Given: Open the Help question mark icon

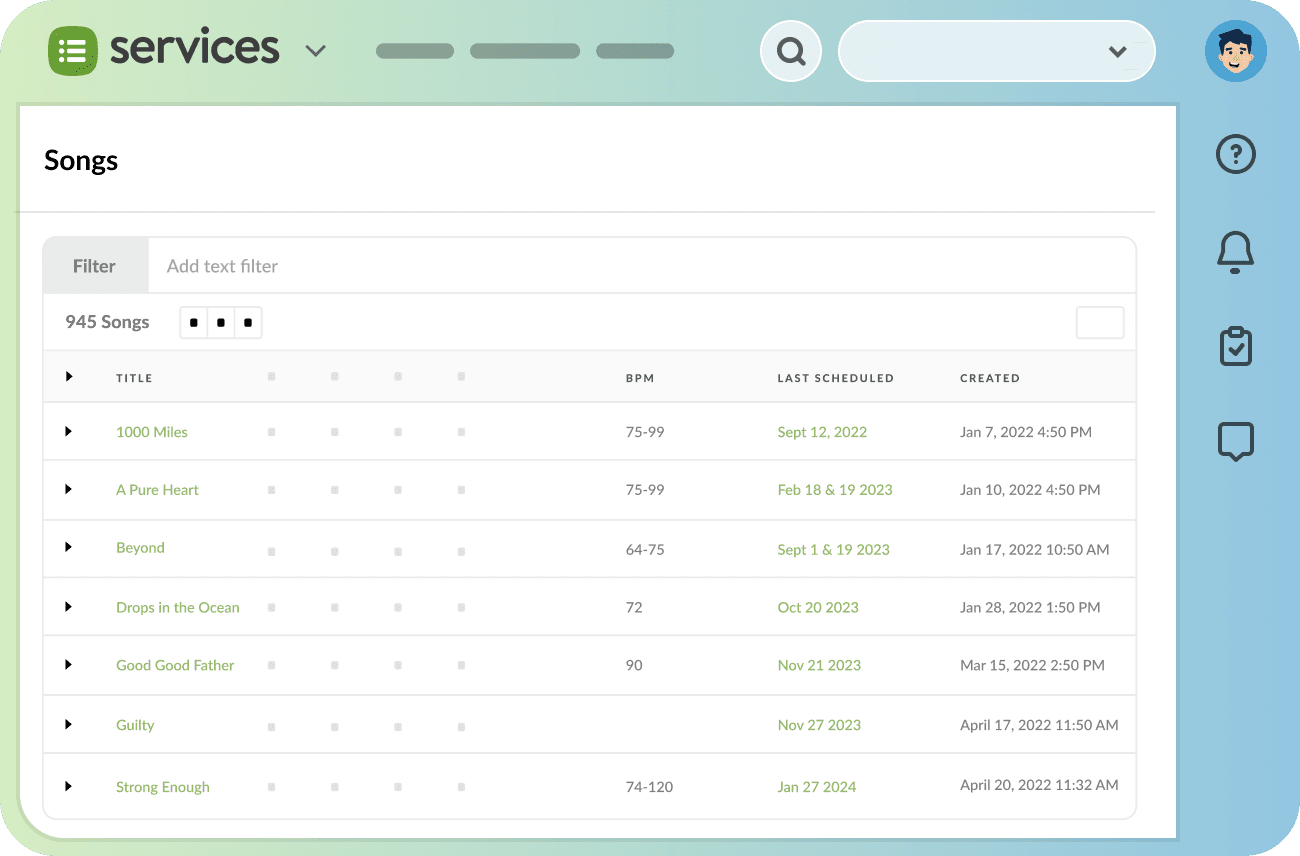Looking at the screenshot, I should click(x=1235, y=154).
